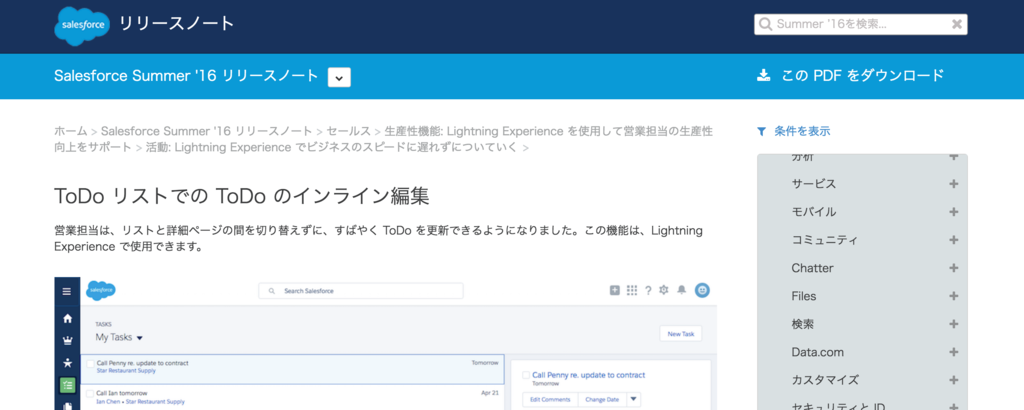Click the user avatar smiley icon
Screen dimensions: 1024x410
pyautogui.click(x=702, y=291)
